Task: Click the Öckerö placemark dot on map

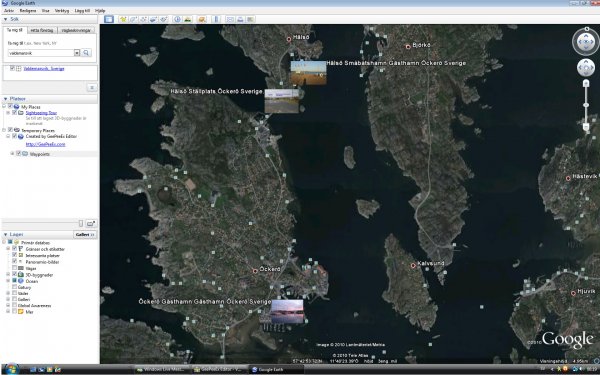Action: (255, 271)
